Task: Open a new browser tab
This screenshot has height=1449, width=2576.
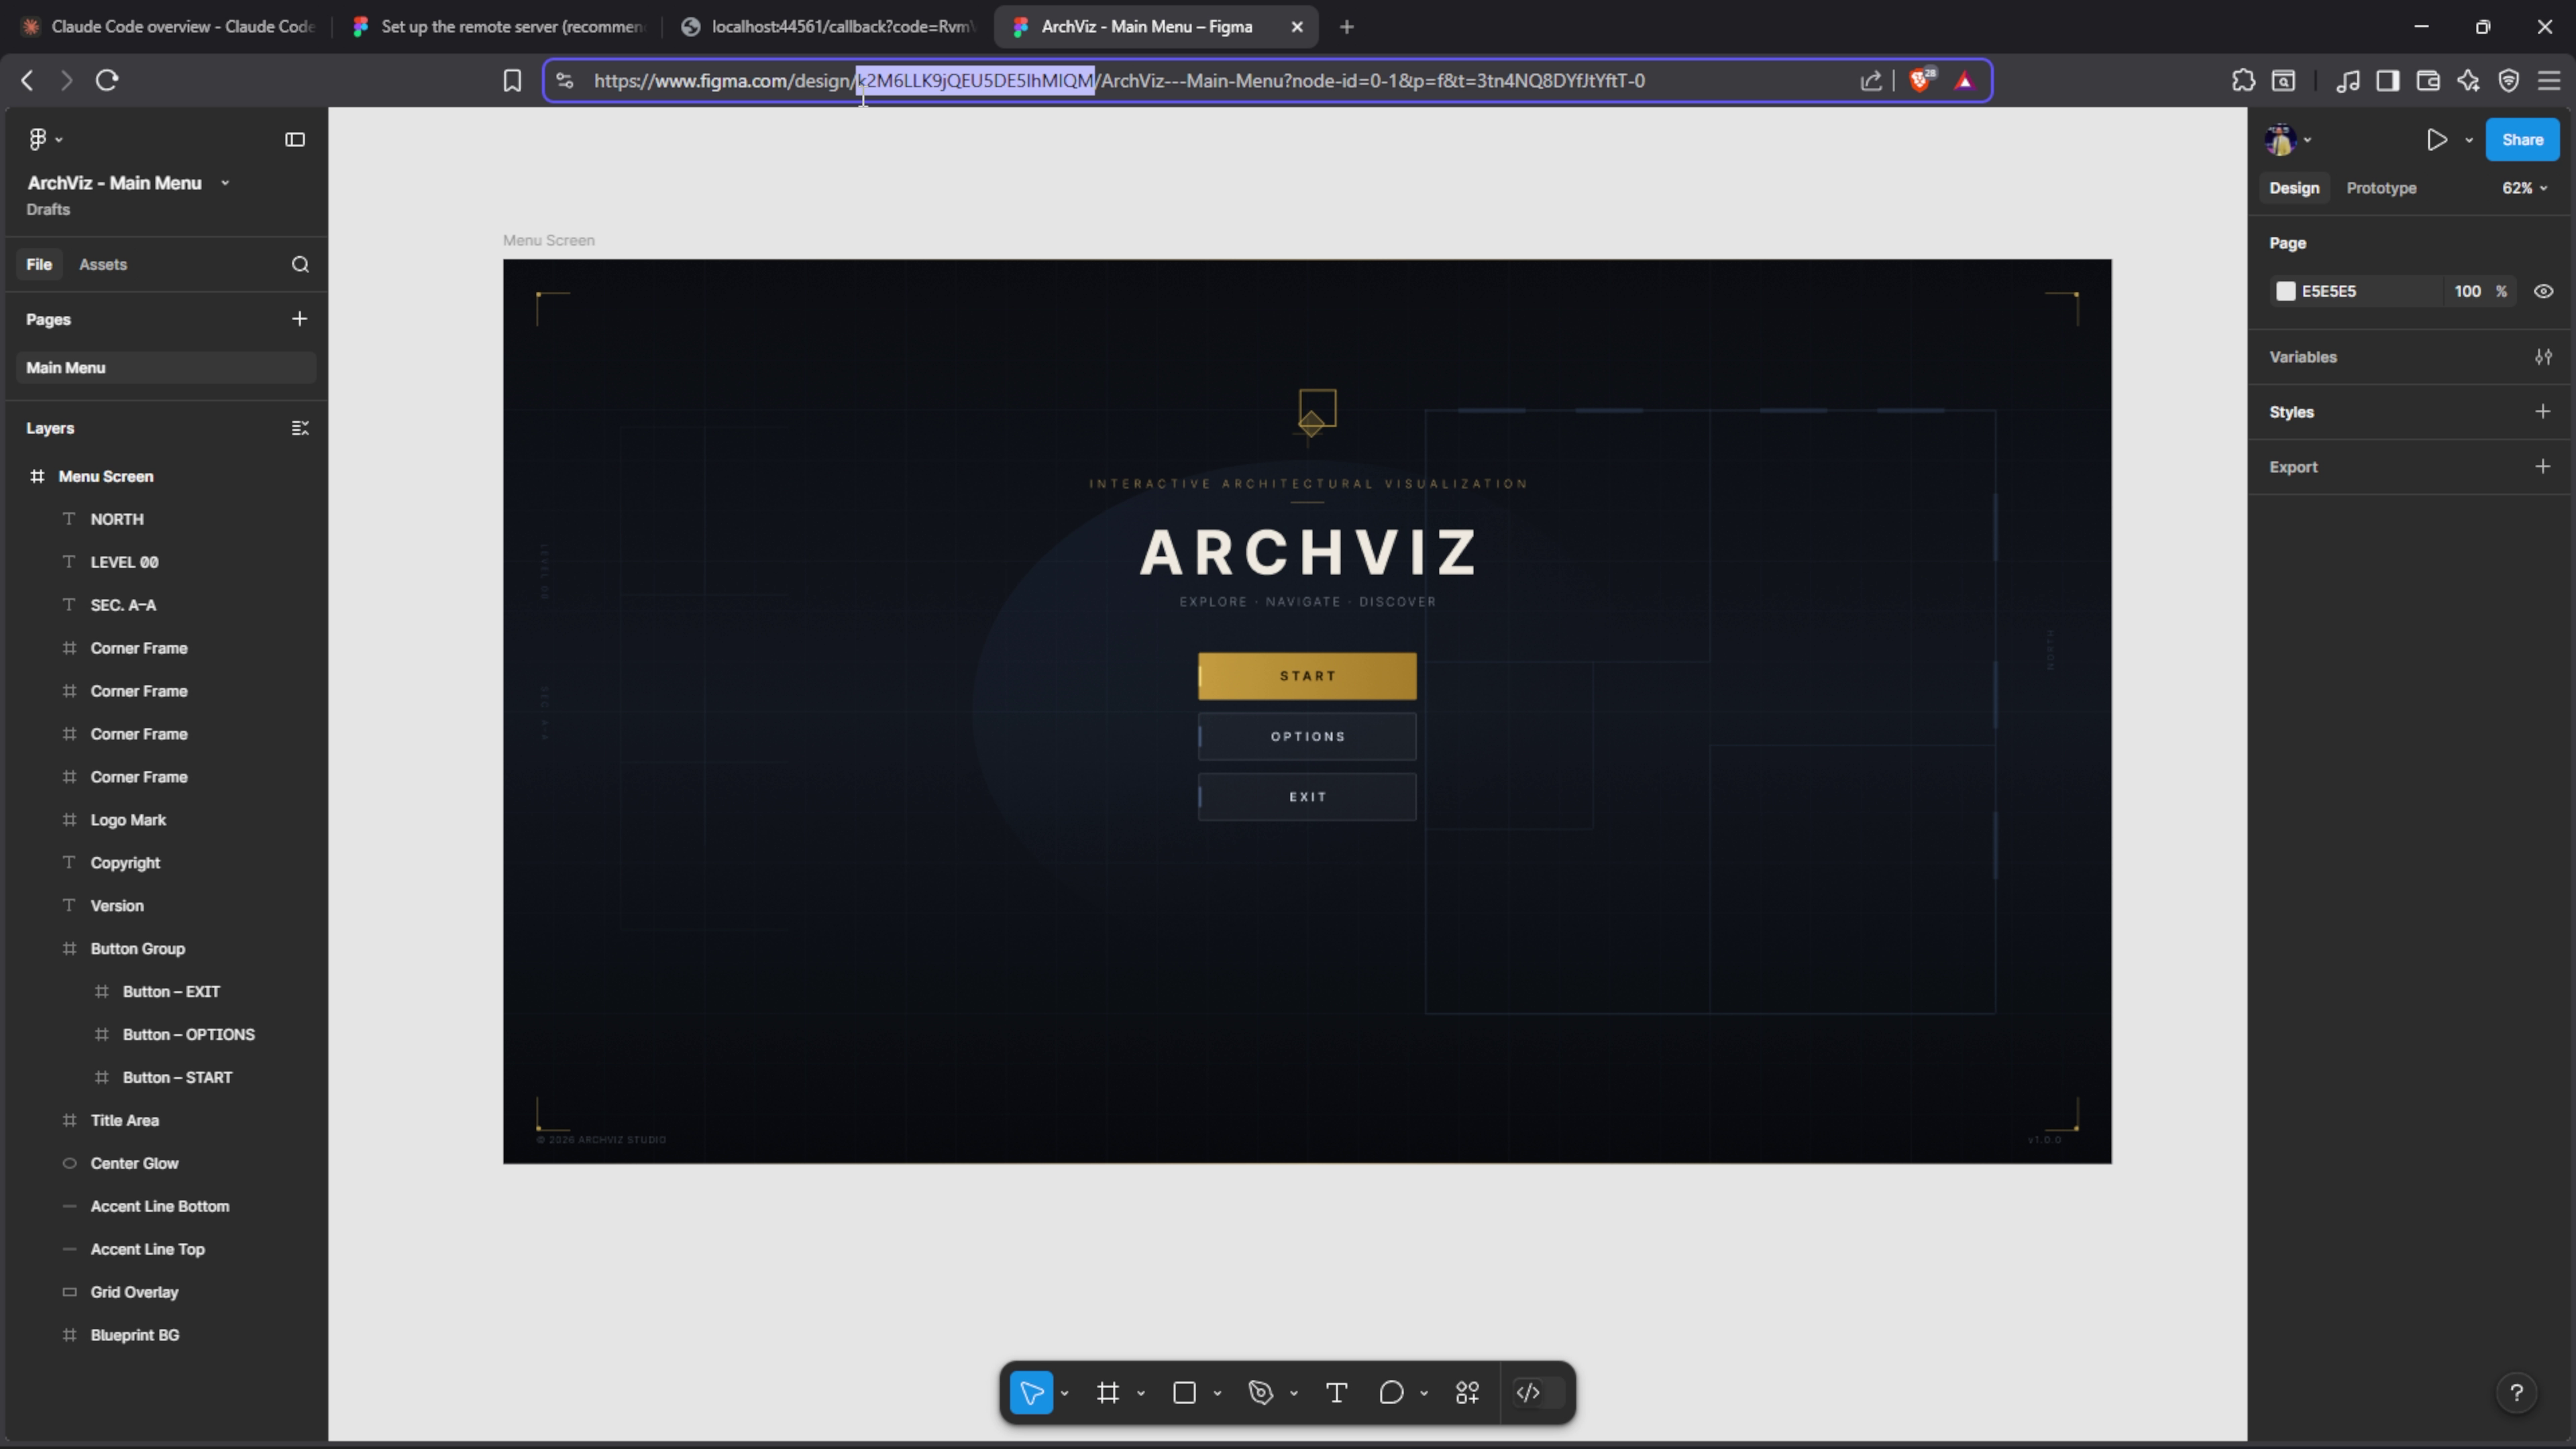Action: point(1347,27)
